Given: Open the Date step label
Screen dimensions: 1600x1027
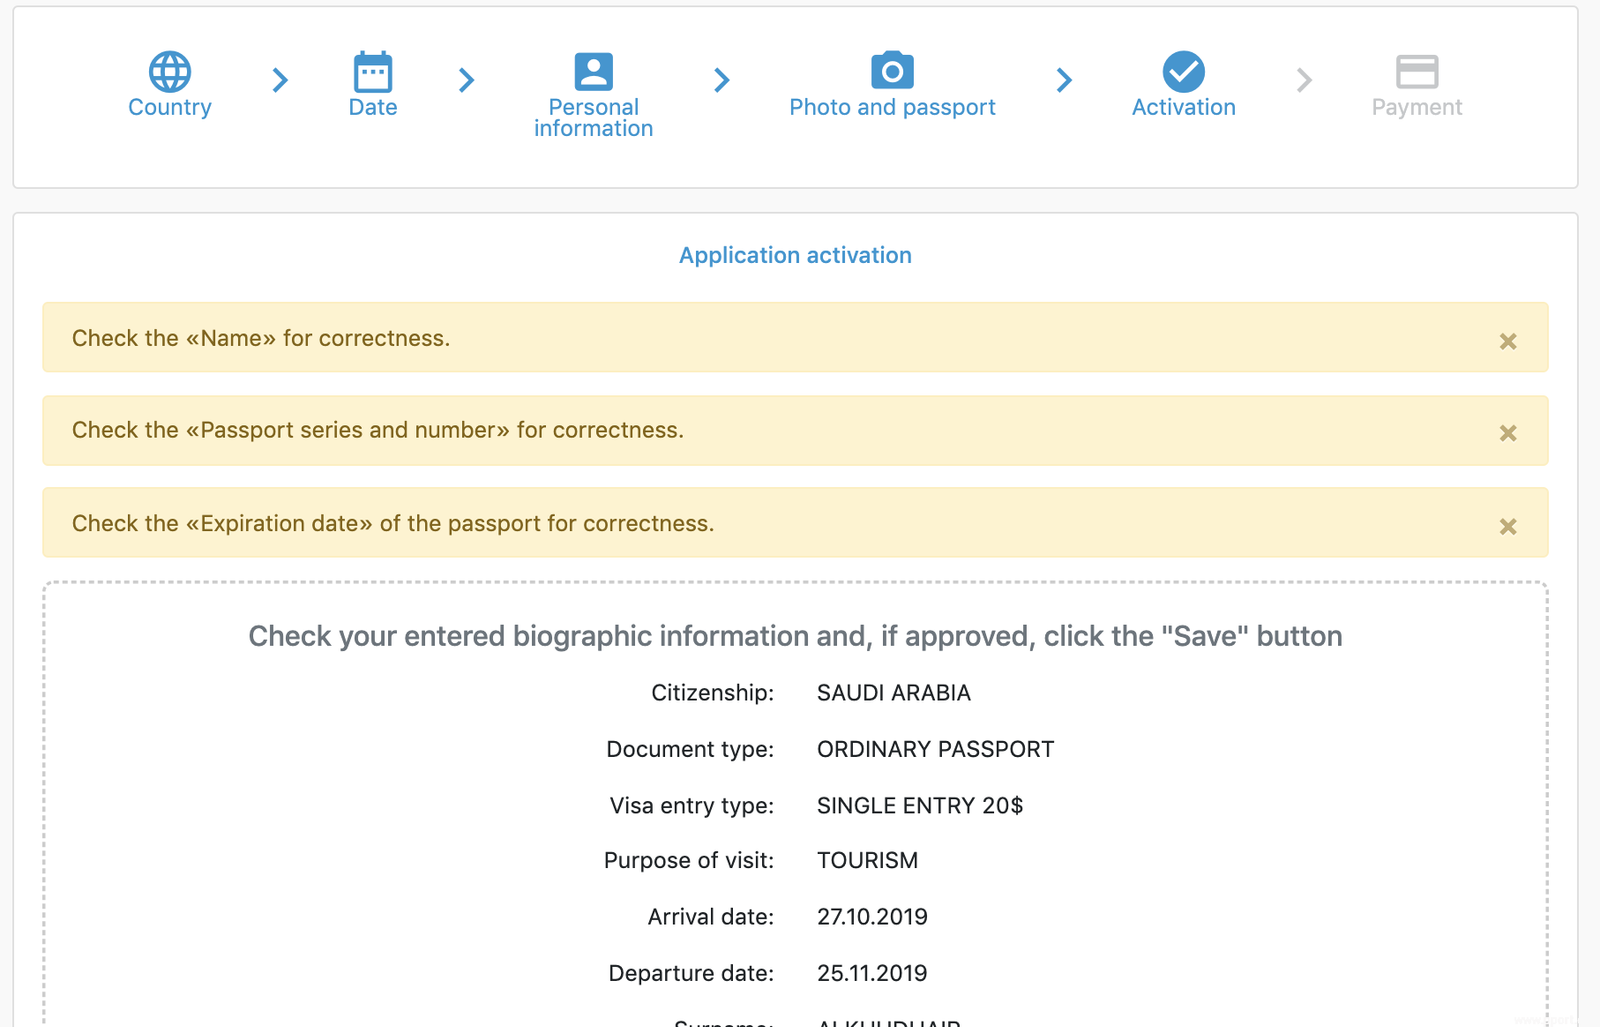Looking at the screenshot, I should click(373, 107).
